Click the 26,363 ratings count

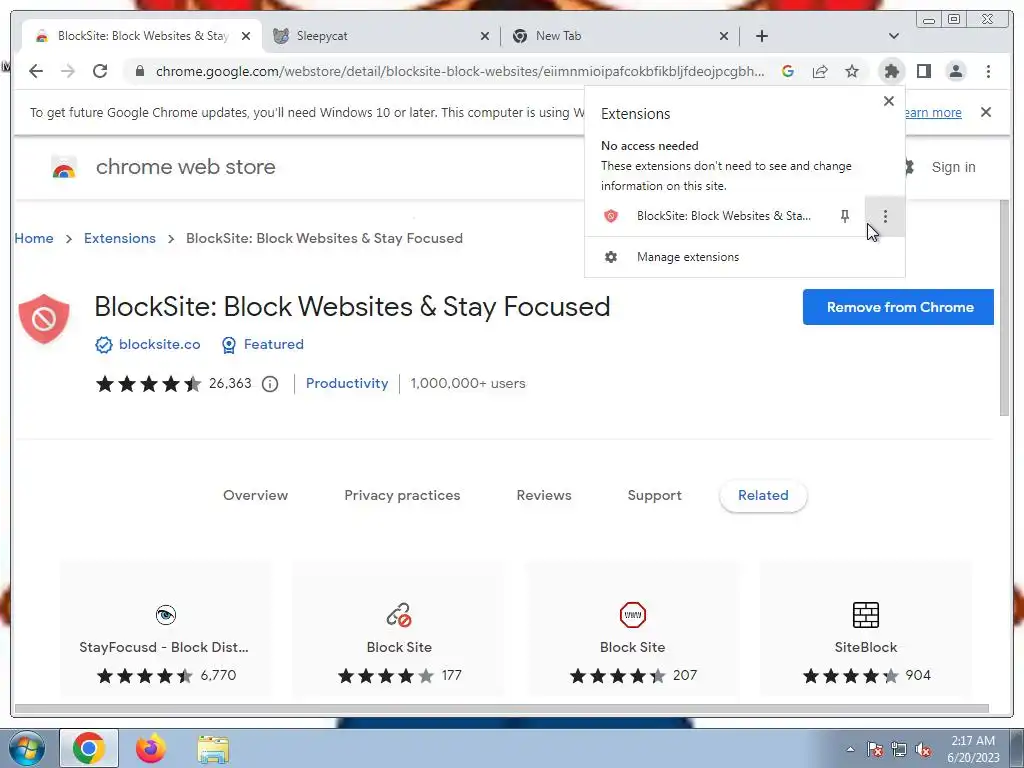point(230,383)
